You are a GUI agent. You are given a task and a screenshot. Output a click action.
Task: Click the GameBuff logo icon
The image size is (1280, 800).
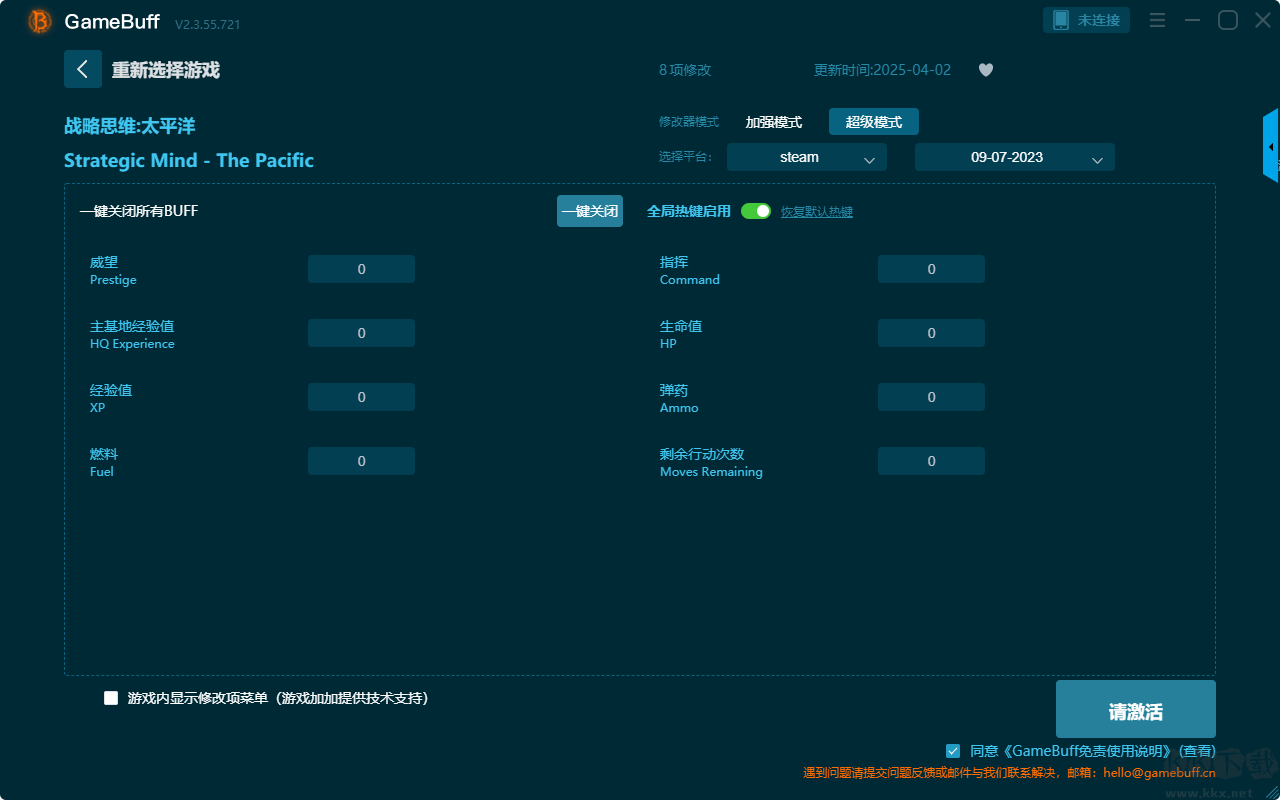(40, 21)
